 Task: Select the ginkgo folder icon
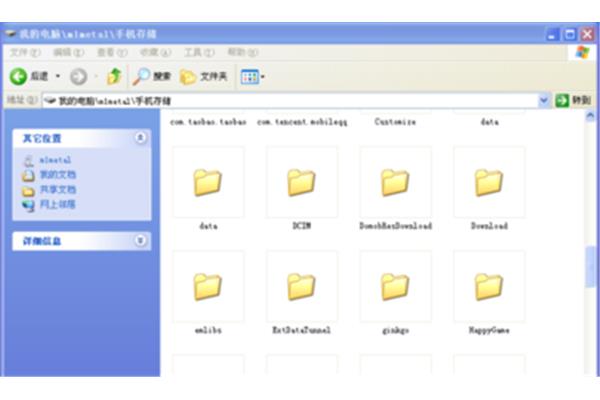(x=395, y=287)
